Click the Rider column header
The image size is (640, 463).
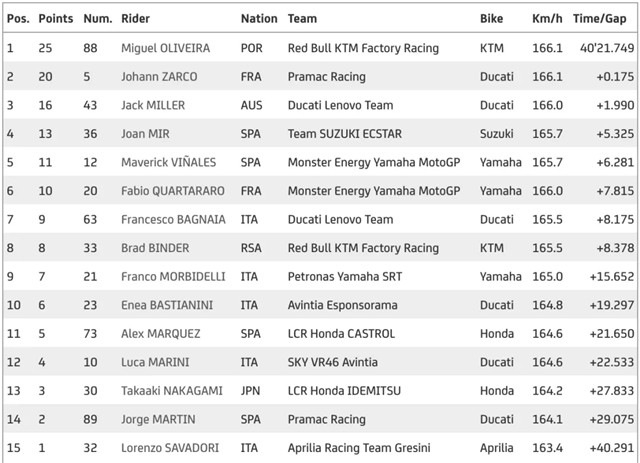click(135, 19)
